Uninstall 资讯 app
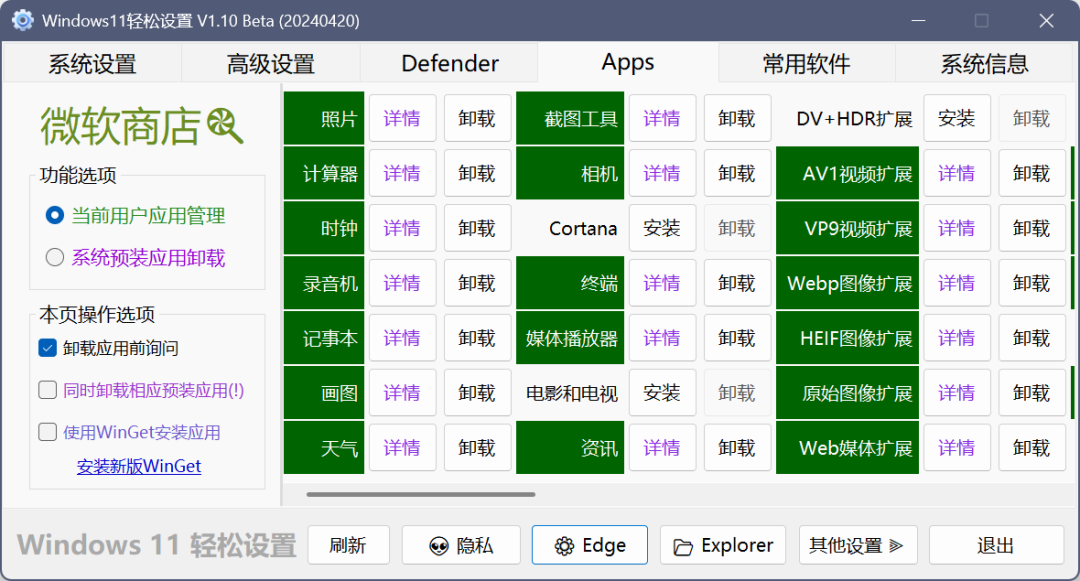The image size is (1080, 581). tap(737, 448)
